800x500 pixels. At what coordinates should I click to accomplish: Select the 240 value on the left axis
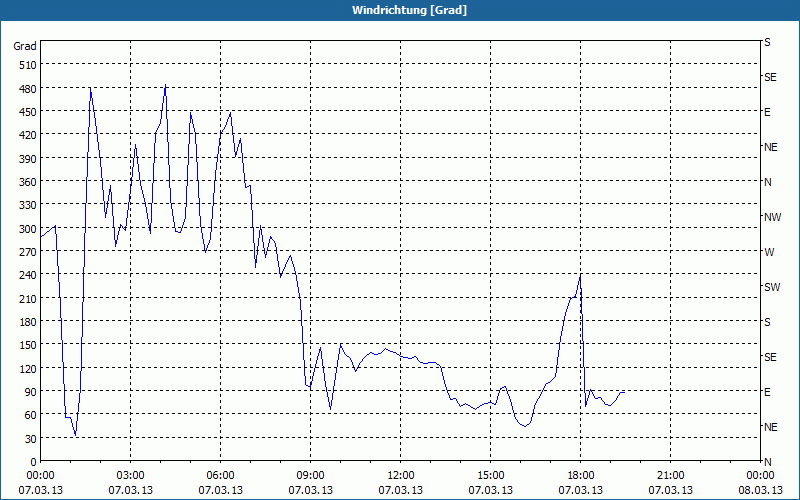(28, 275)
